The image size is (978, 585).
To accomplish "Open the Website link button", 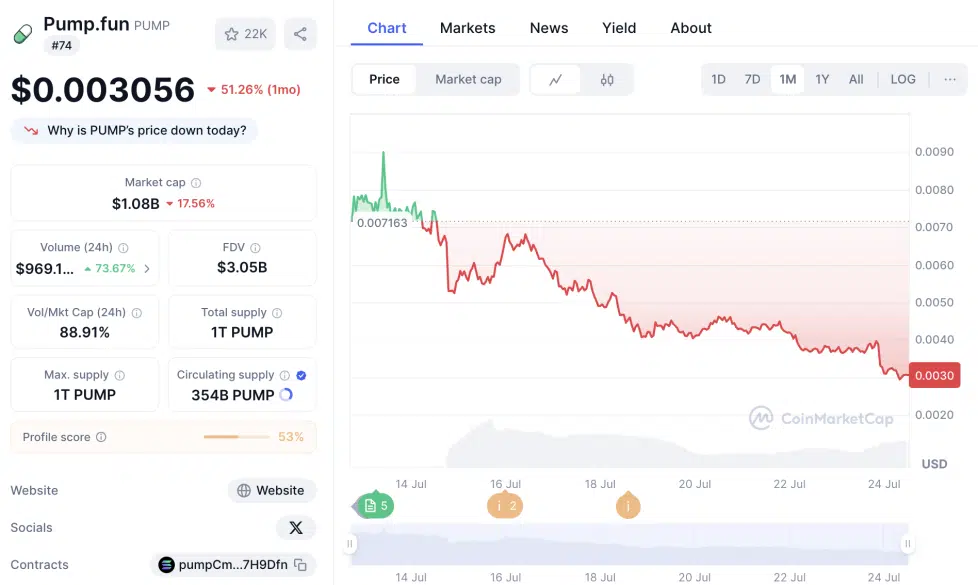I will (271, 491).
